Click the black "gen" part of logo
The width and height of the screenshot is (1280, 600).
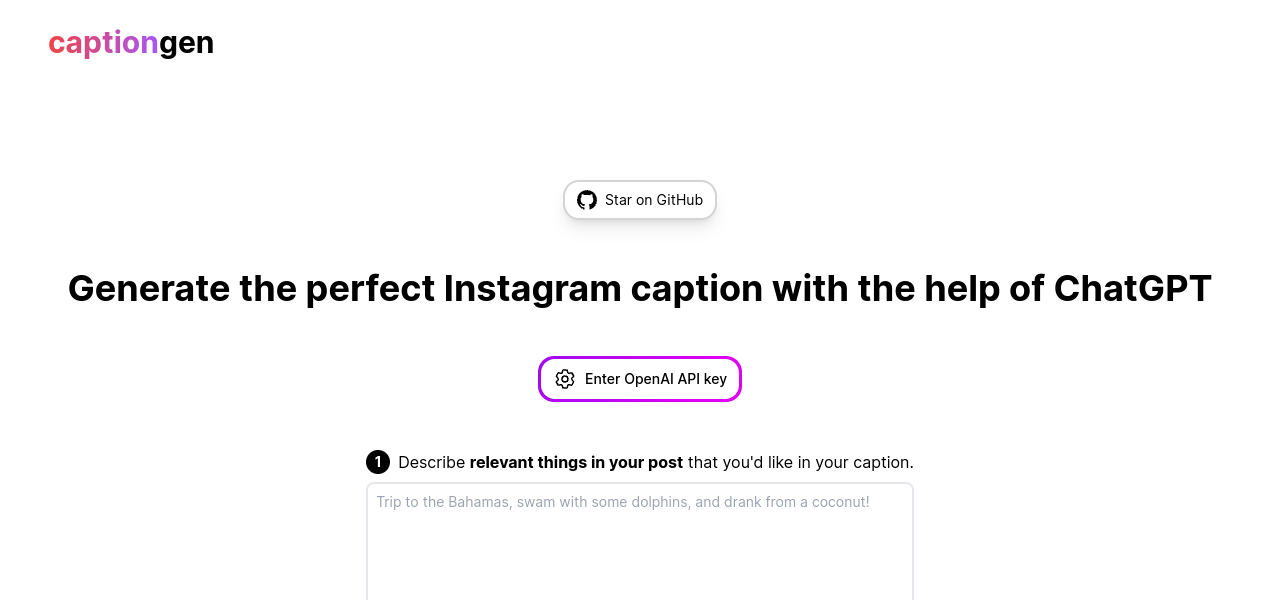[187, 43]
